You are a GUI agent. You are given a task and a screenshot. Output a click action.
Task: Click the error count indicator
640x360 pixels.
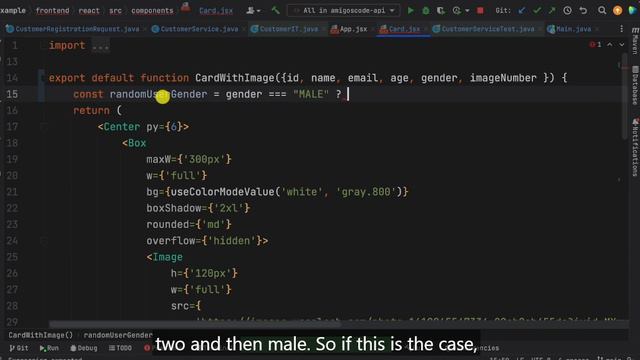click(595, 44)
